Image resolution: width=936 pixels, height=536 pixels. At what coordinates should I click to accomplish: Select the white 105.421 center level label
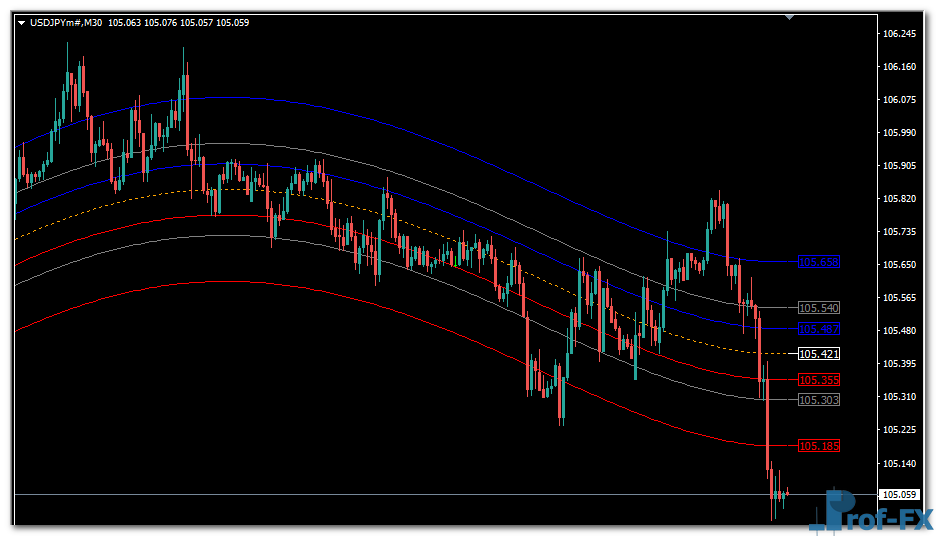point(818,354)
